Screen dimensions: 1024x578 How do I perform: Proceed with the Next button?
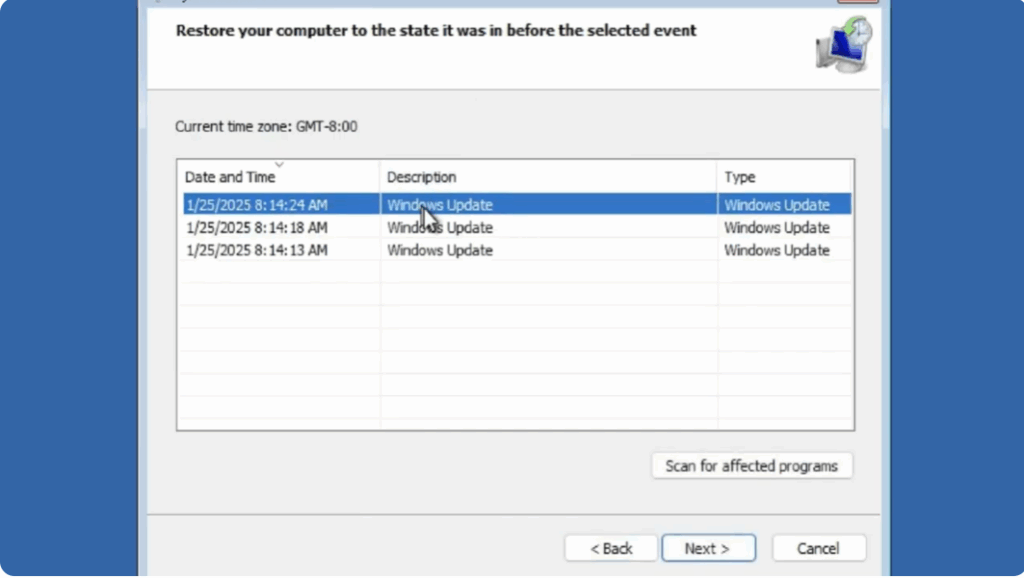(x=708, y=548)
